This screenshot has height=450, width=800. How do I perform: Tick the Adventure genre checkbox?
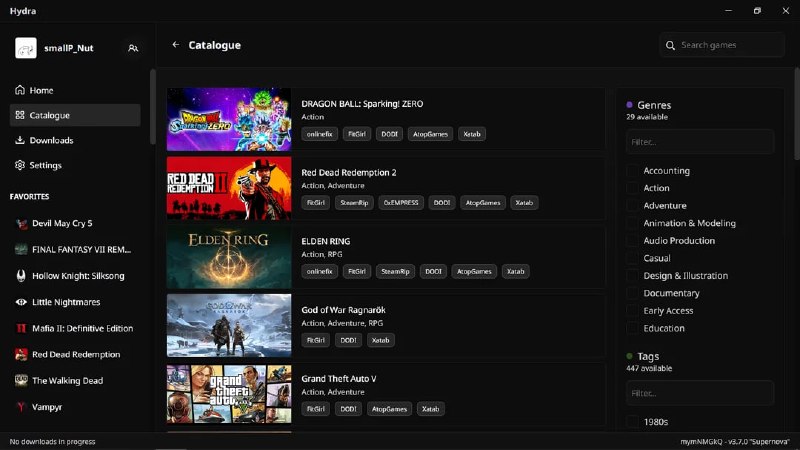coord(632,206)
